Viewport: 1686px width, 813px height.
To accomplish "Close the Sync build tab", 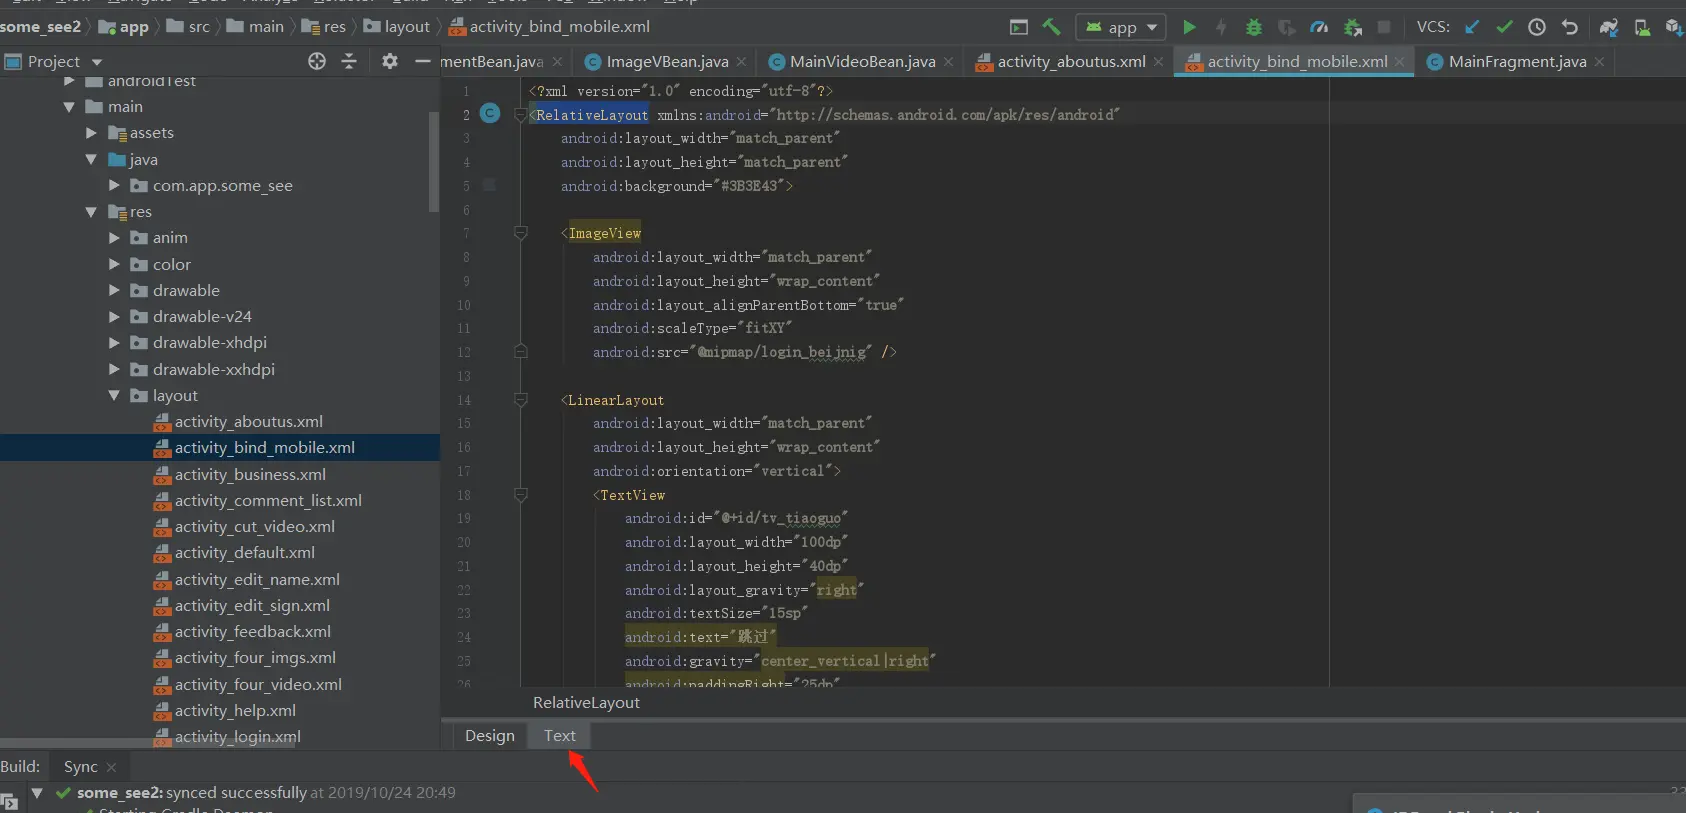I will tap(111, 767).
